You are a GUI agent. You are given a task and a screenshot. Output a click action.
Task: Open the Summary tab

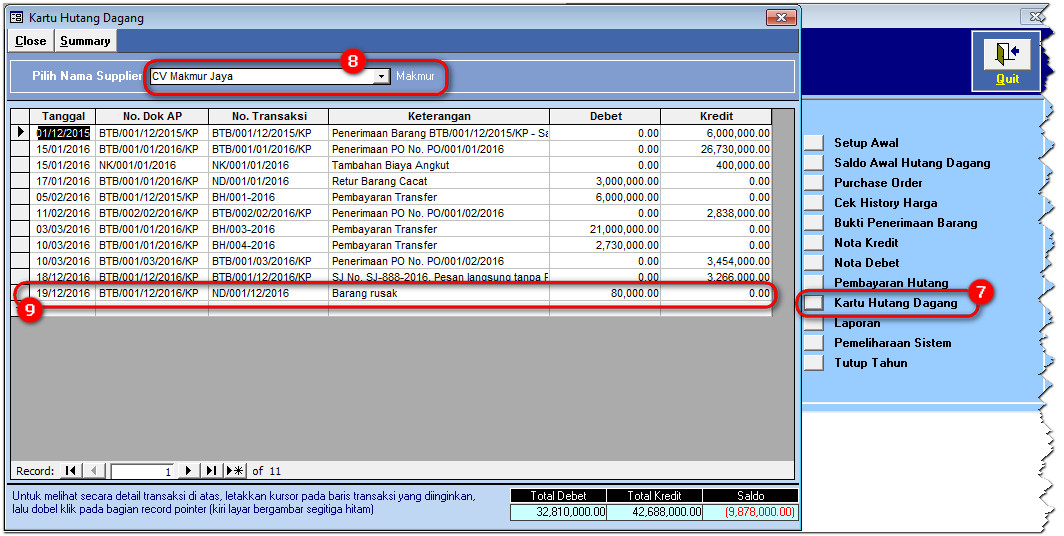[x=85, y=41]
